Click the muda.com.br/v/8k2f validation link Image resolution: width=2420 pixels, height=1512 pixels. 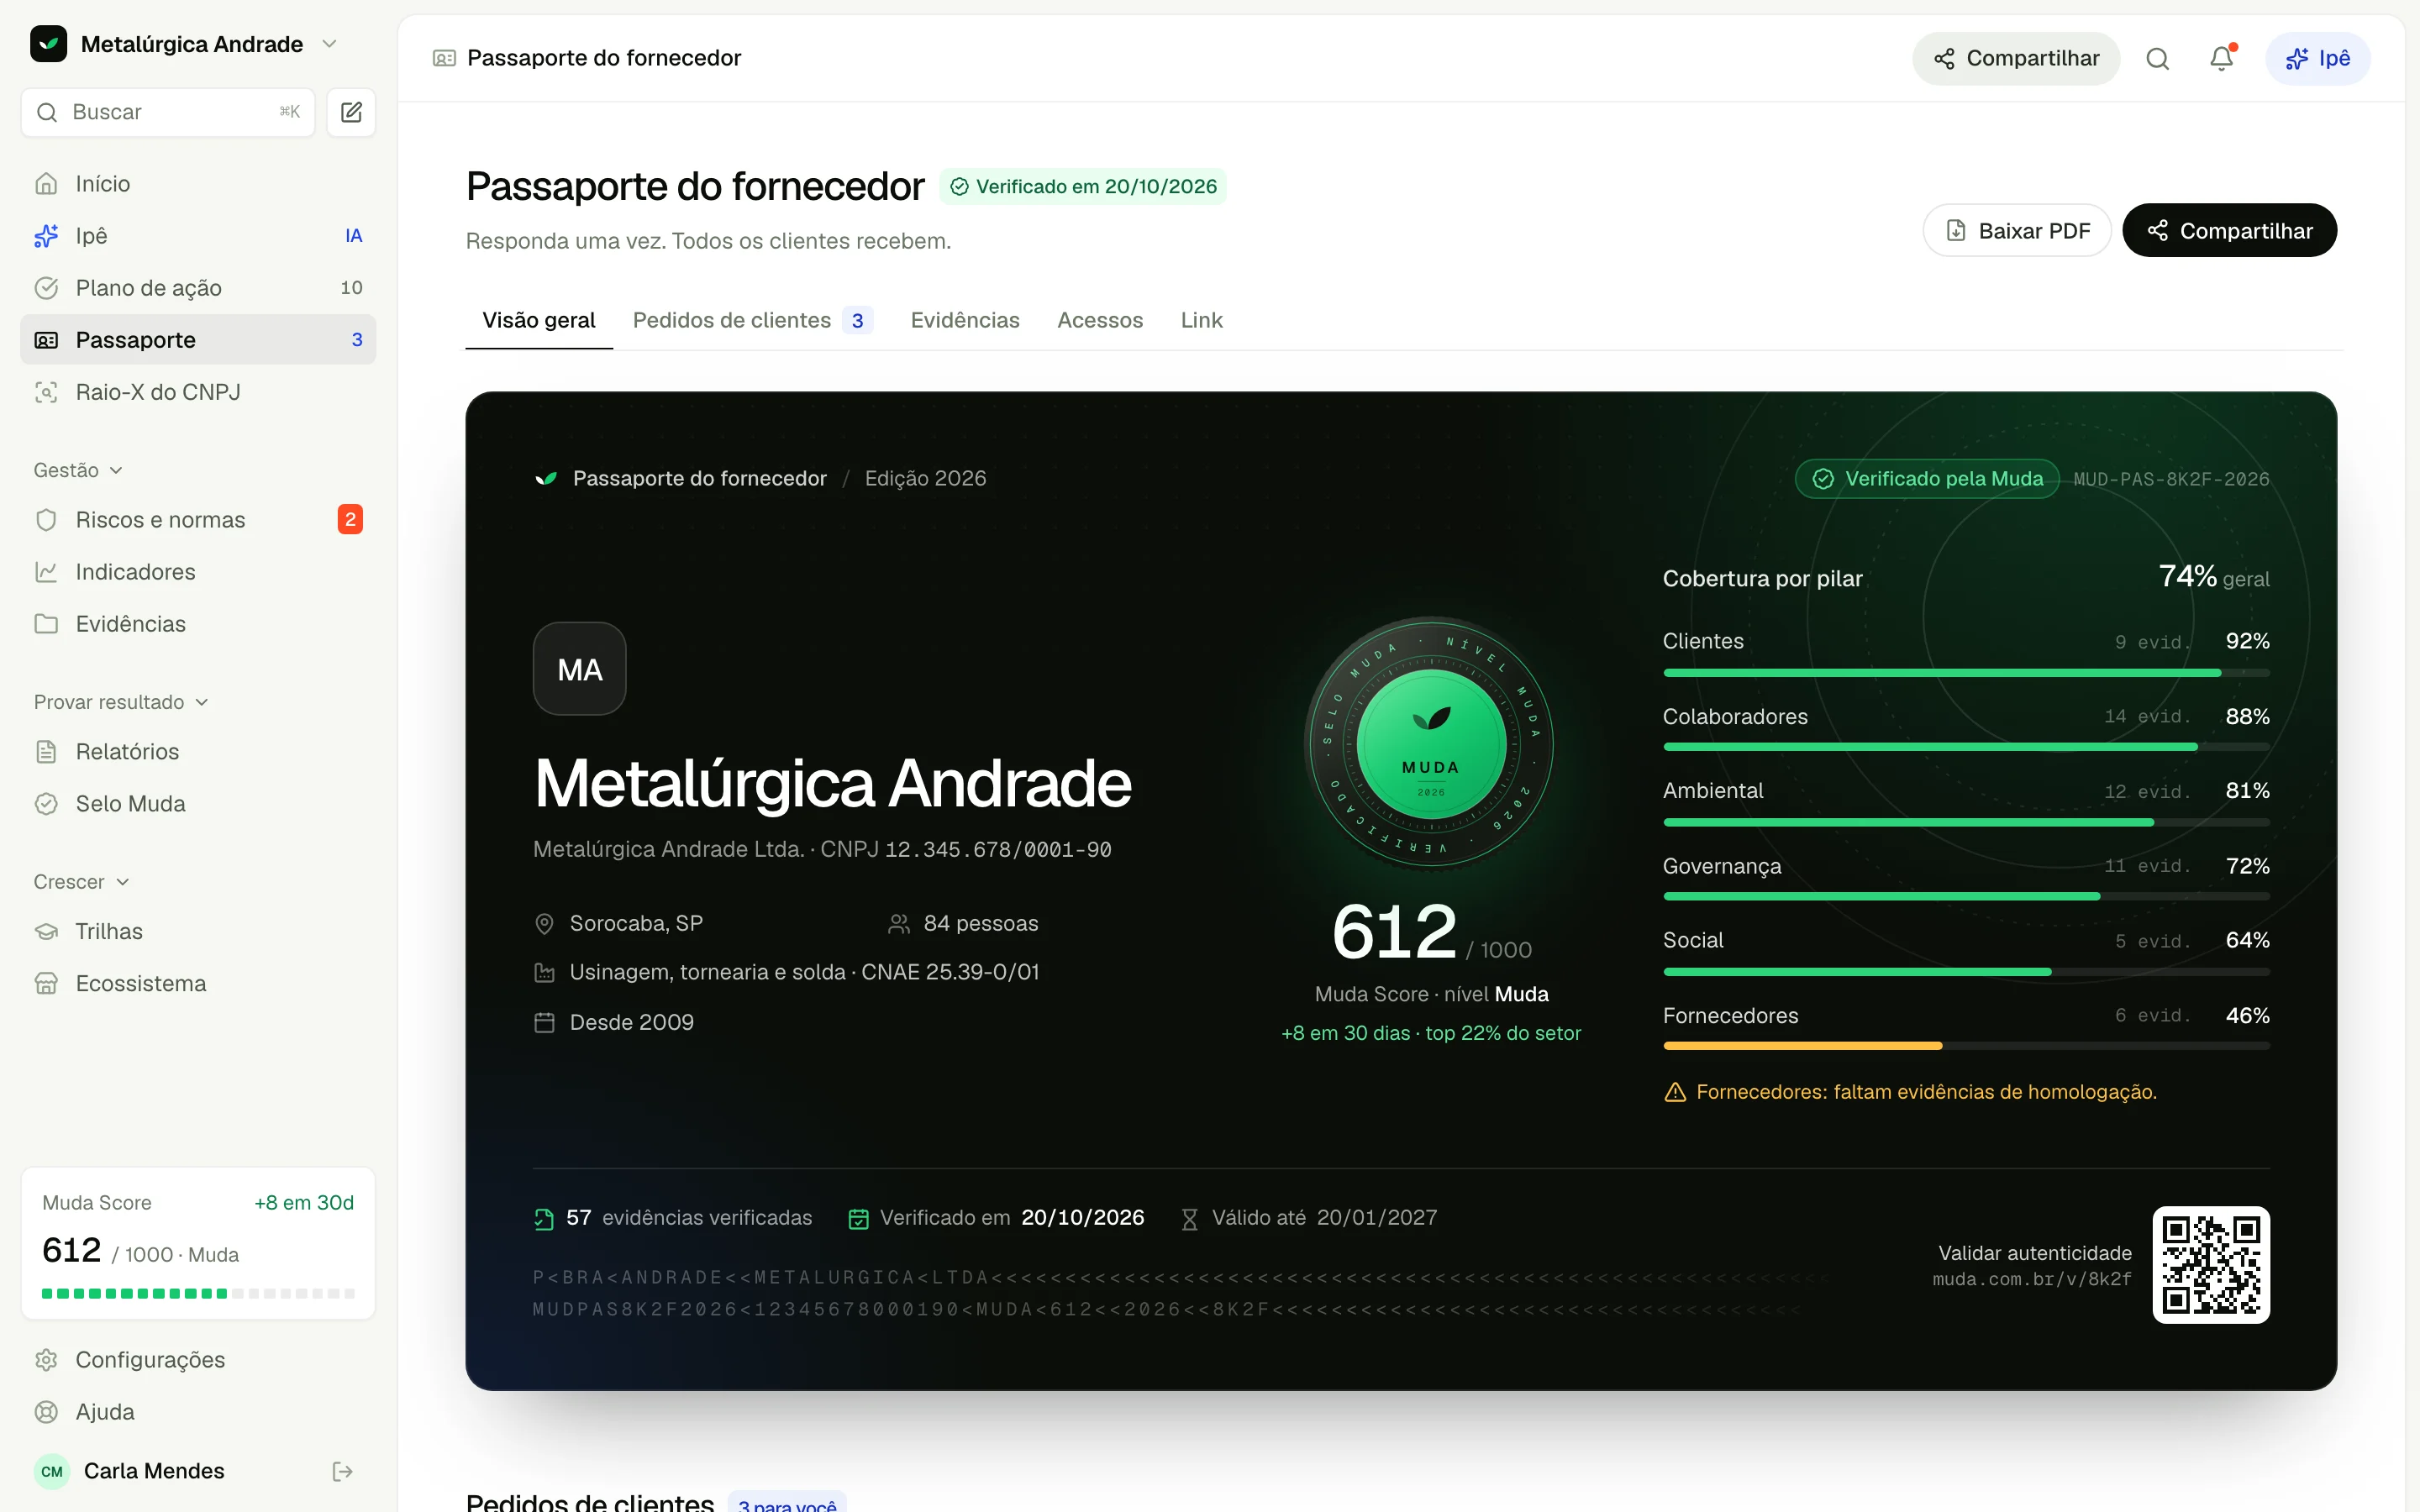coord(2031,1280)
